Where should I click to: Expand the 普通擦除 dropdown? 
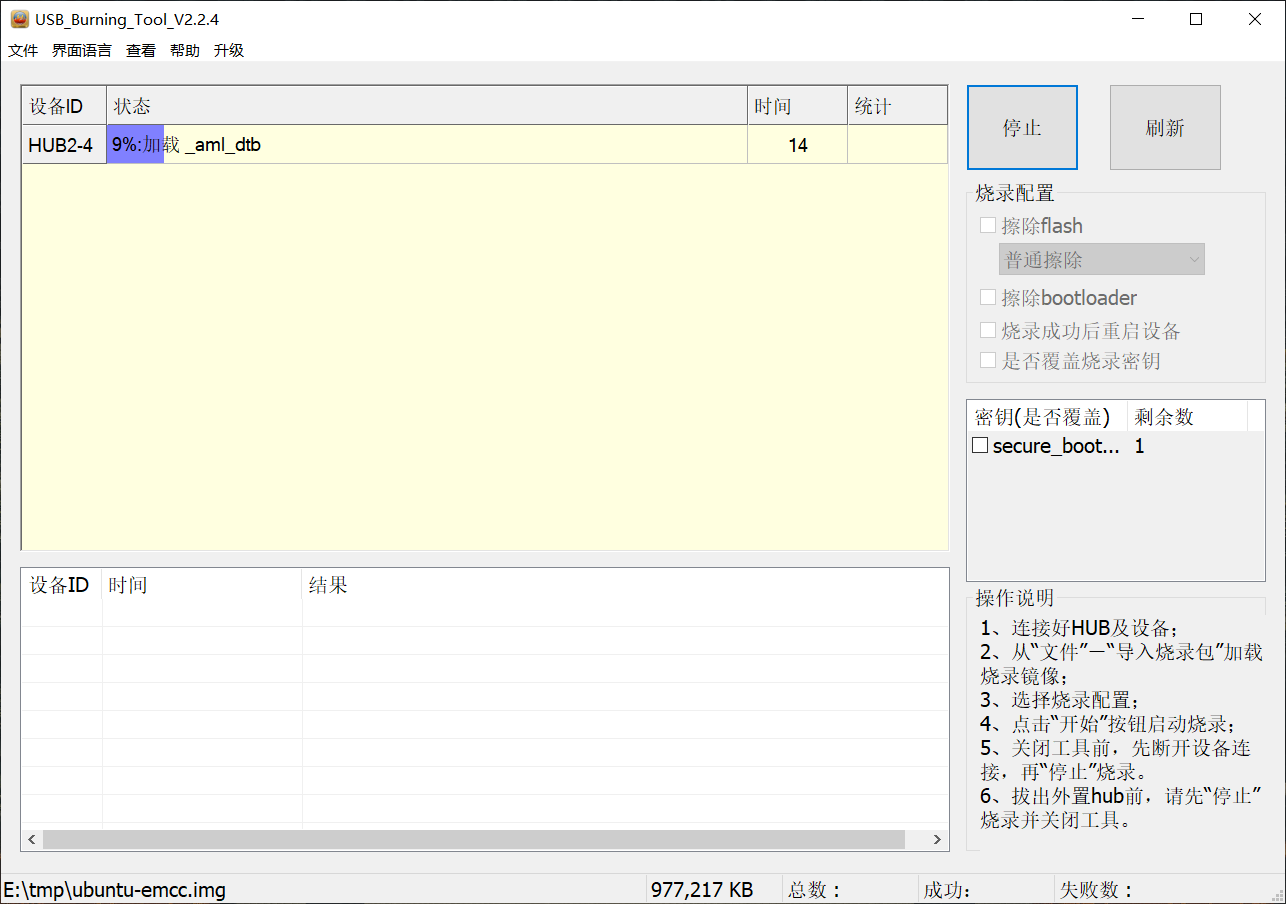pos(1102,260)
